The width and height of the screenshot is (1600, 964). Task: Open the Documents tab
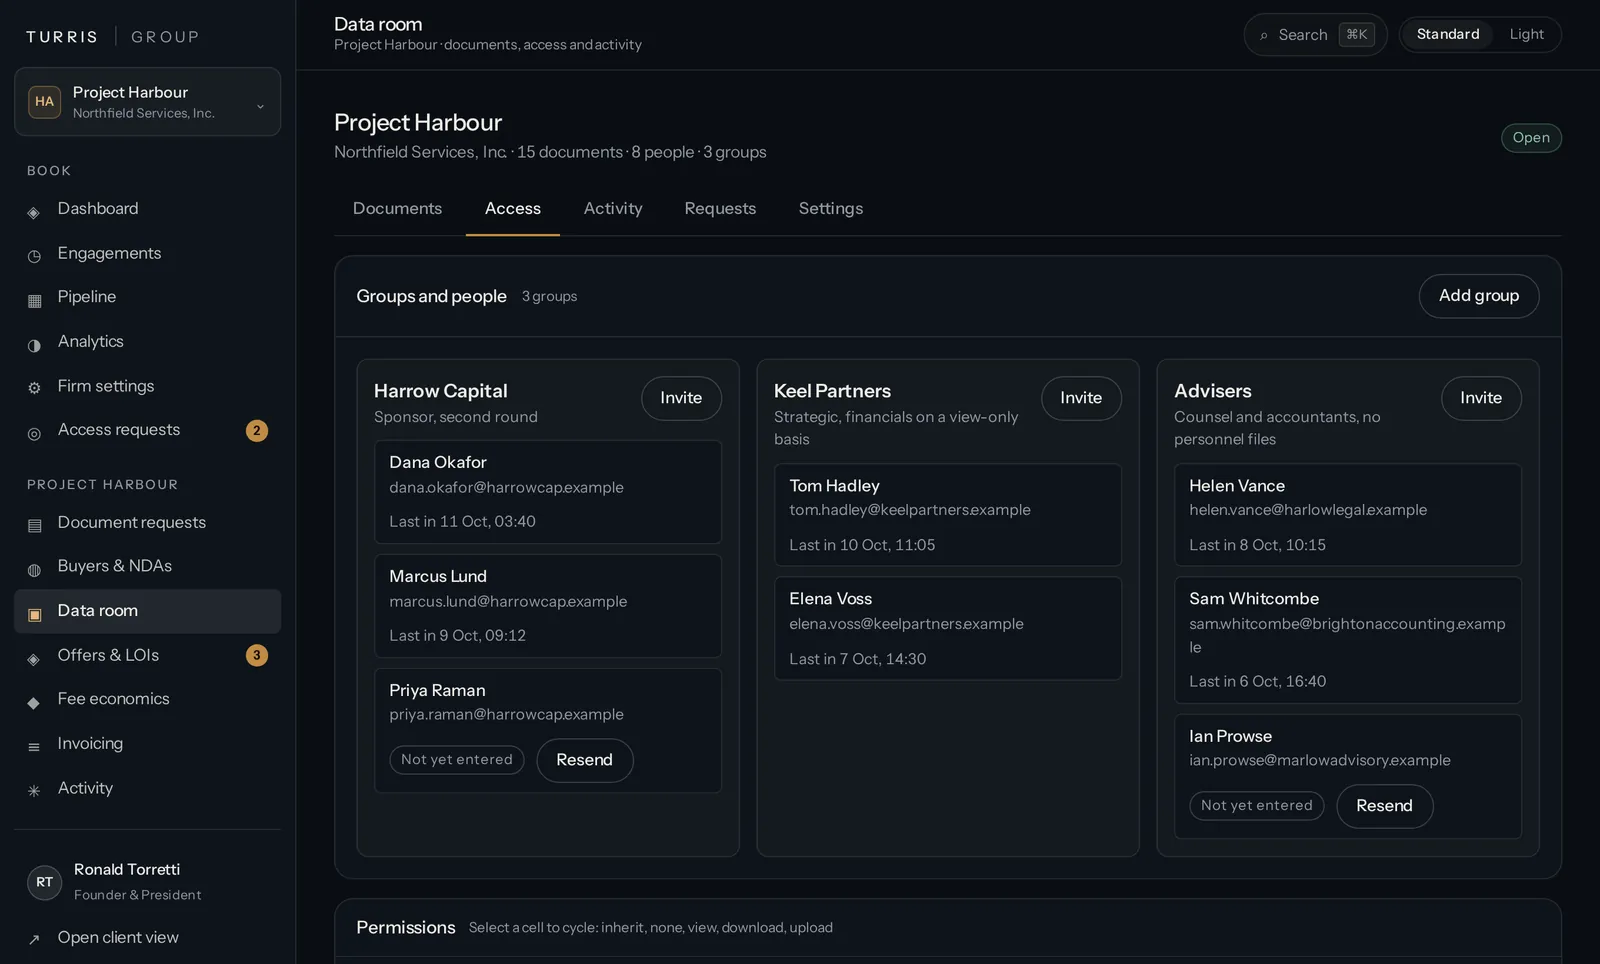[x=397, y=208]
